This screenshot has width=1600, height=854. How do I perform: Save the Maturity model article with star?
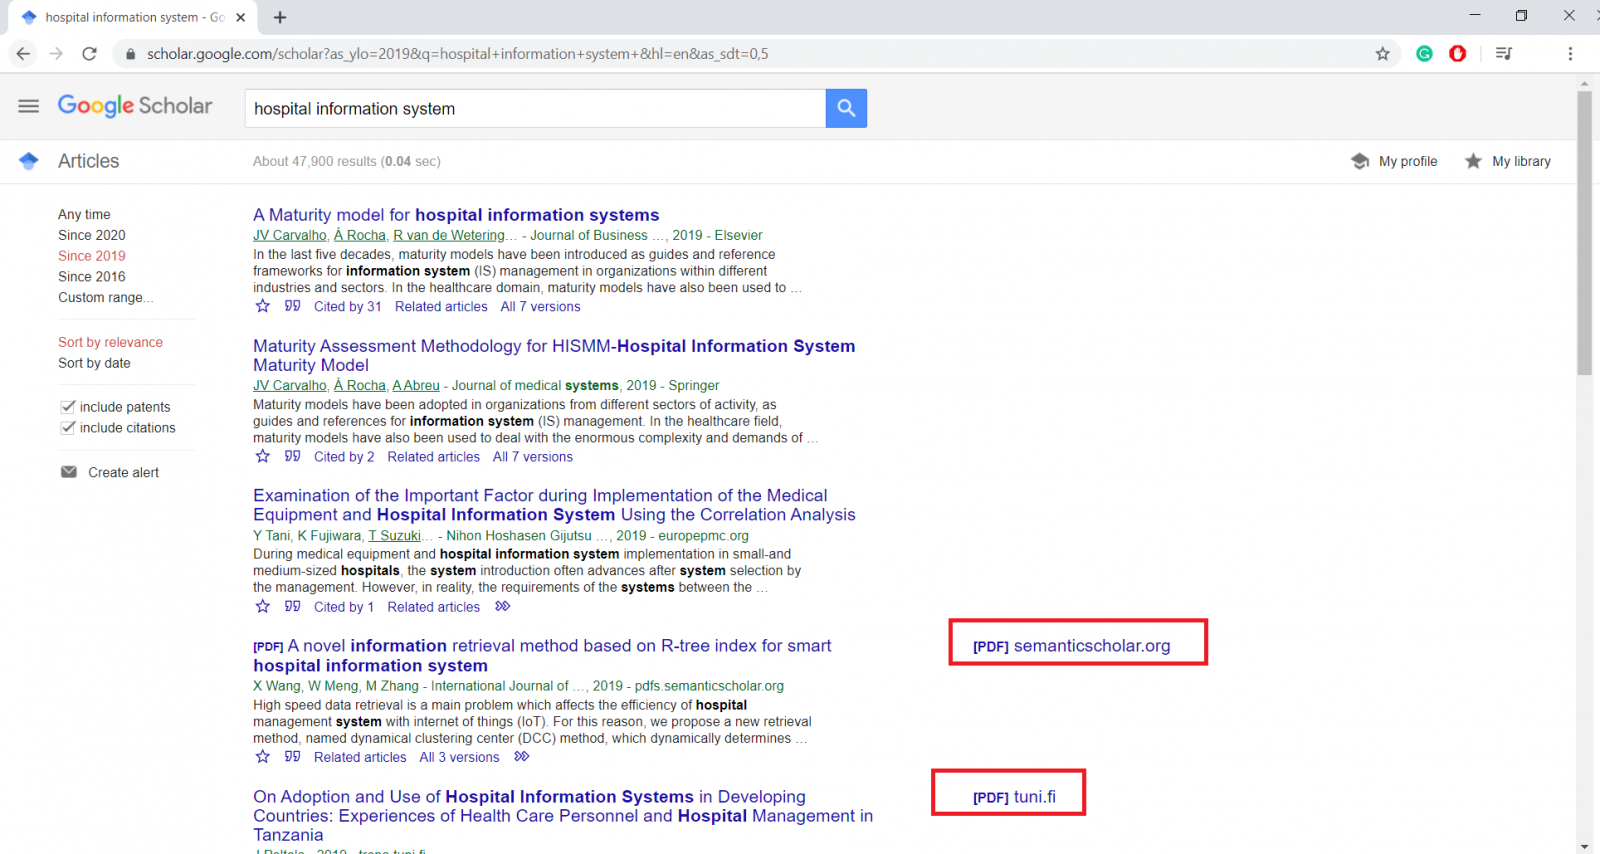263,306
